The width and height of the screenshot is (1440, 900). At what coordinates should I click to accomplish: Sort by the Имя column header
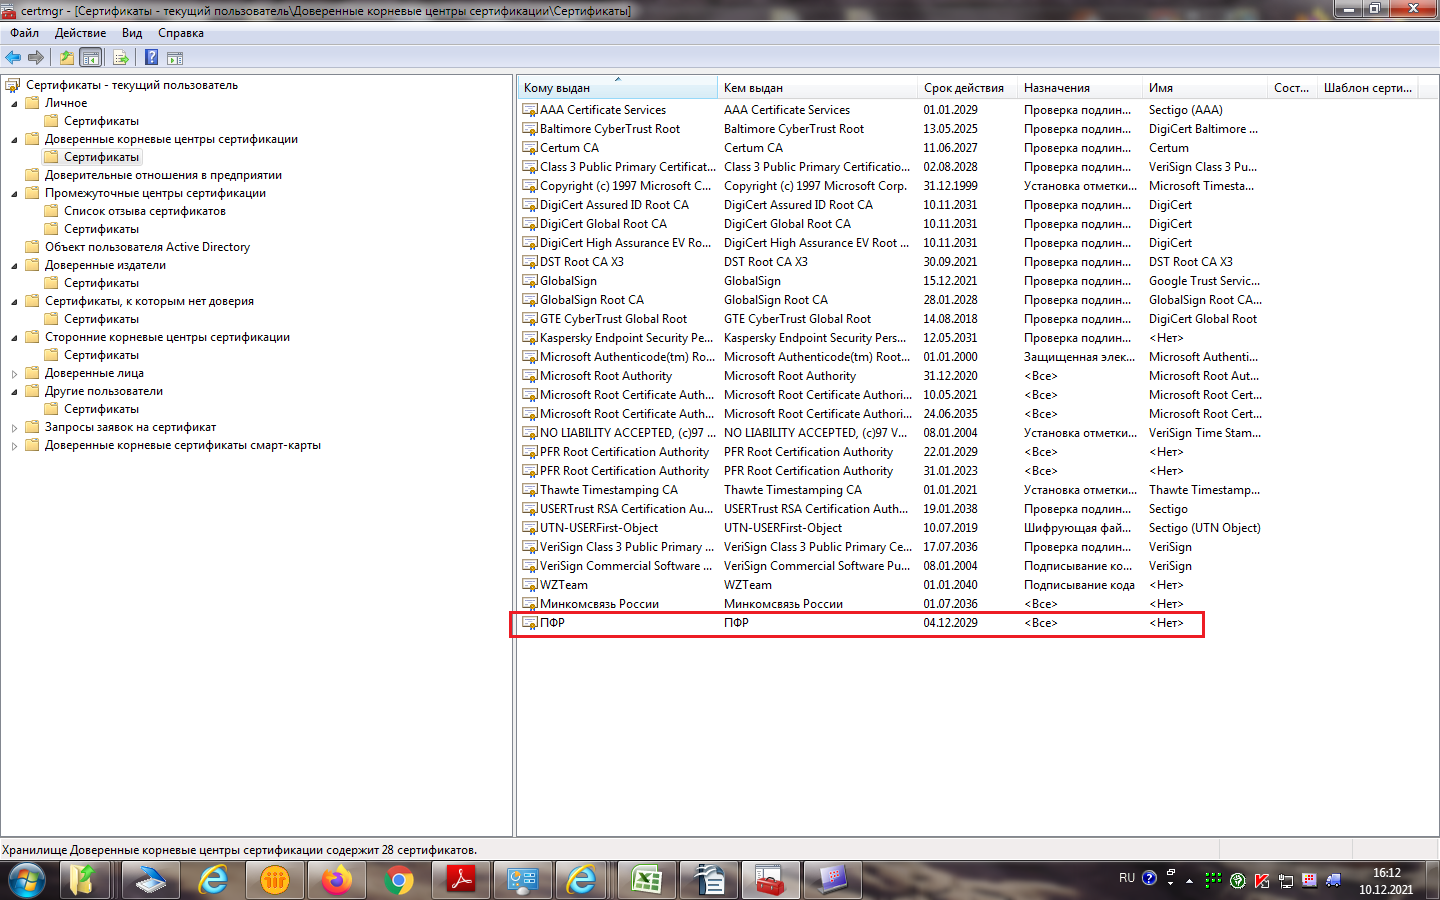(1205, 88)
